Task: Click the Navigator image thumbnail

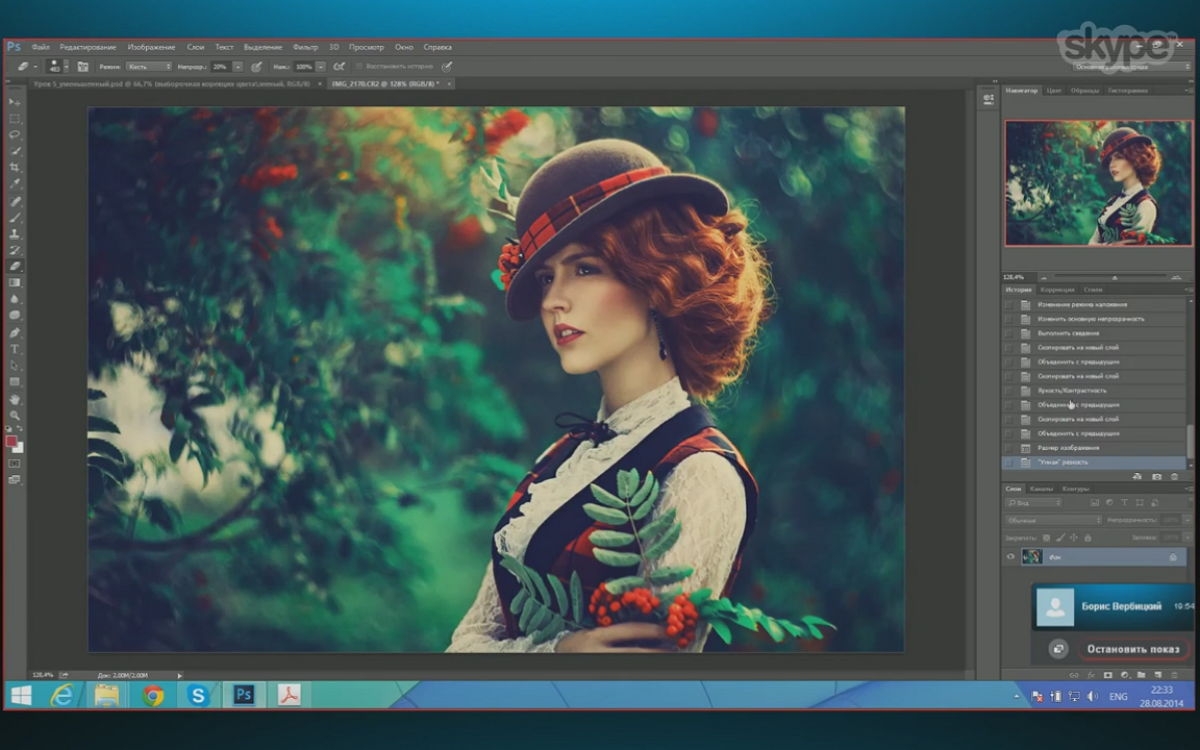Action: click(x=1098, y=183)
